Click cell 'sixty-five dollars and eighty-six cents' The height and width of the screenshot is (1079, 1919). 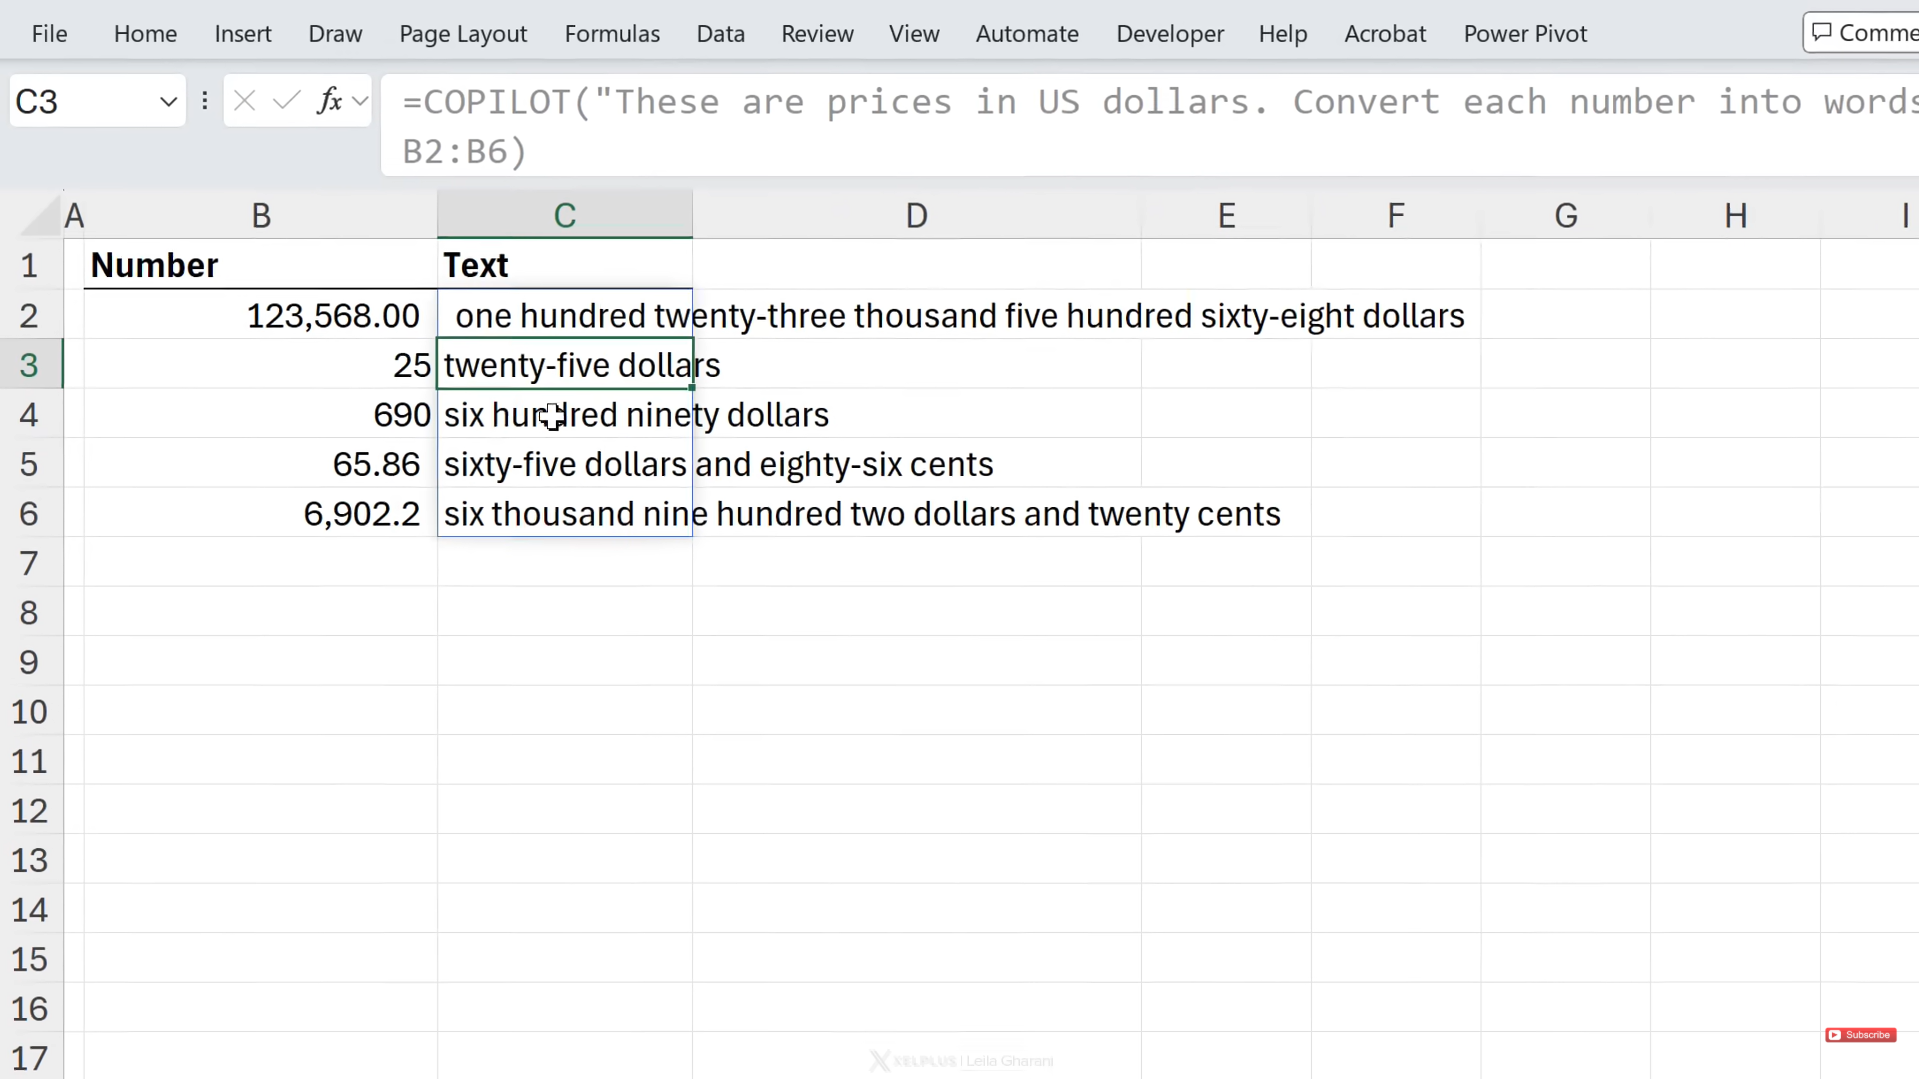565,464
